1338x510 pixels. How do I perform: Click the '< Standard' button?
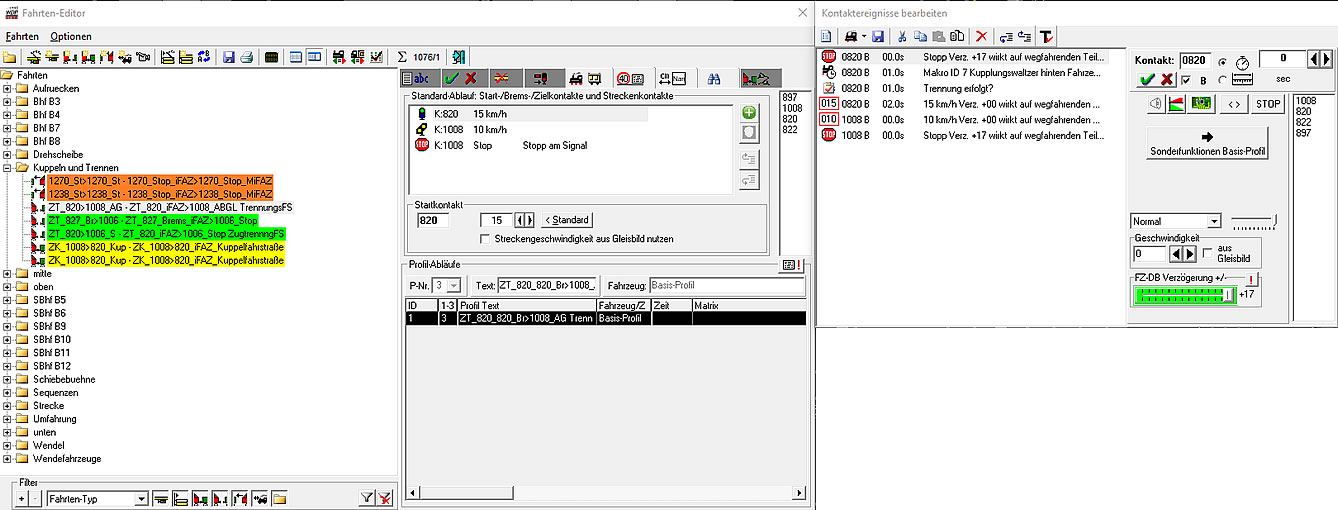(x=567, y=220)
